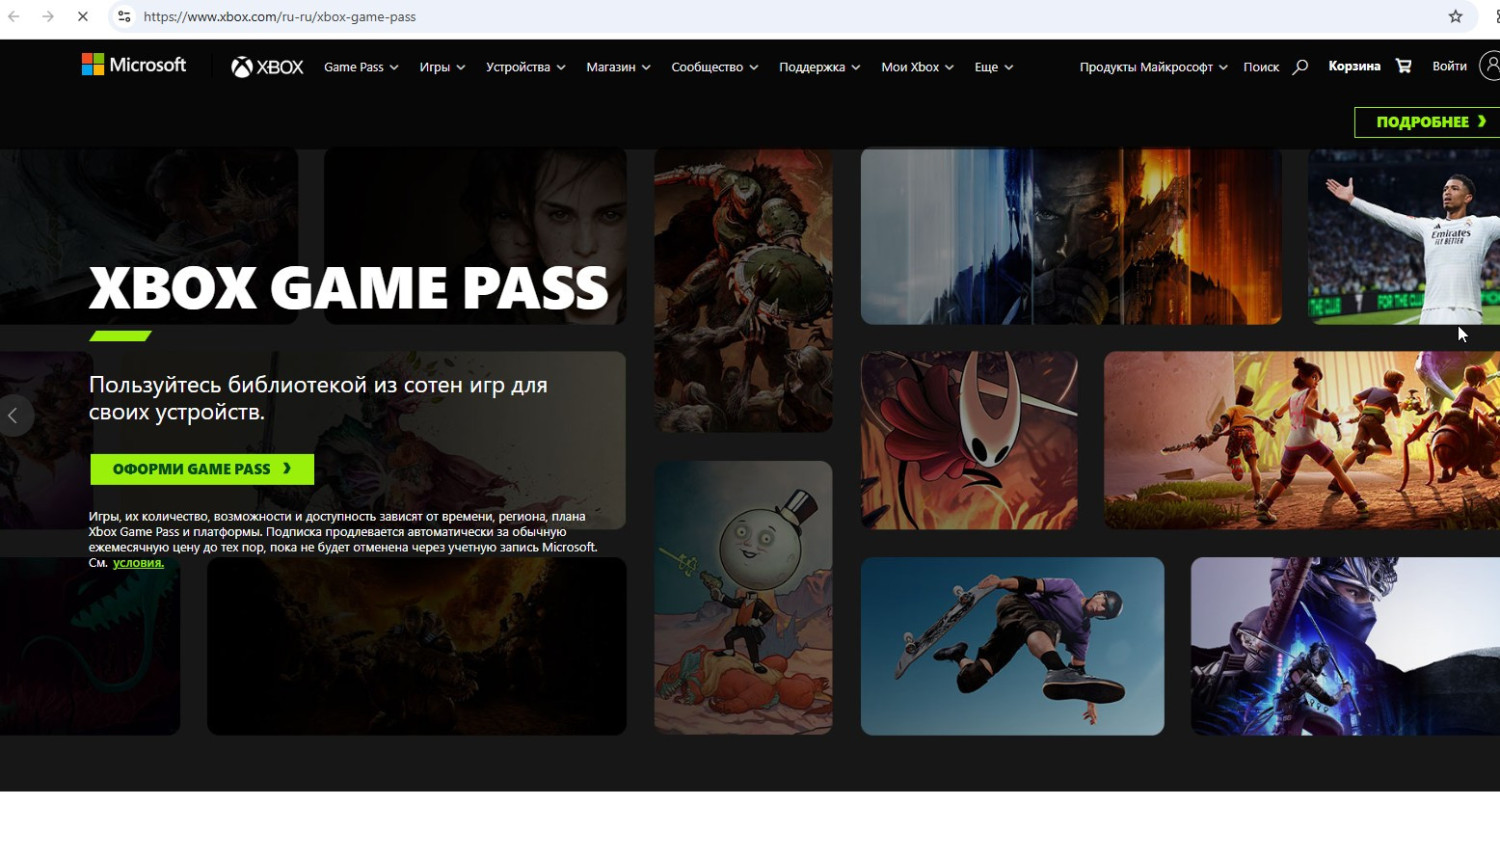This screenshot has height=859, width=1500.
Task: Open the shopping cart icon
Action: click(x=1403, y=66)
